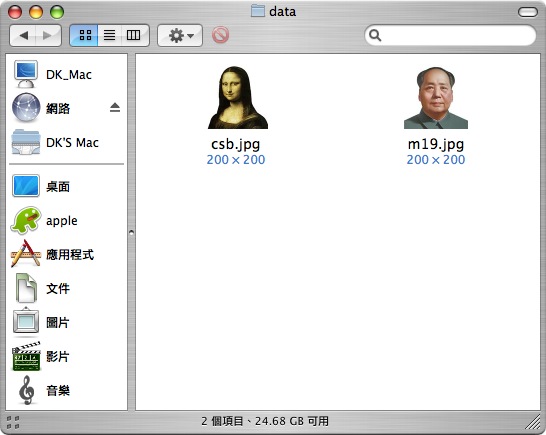Click the red prohibited burn icon
The height and width of the screenshot is (435, 546).
tap(220, 35)
